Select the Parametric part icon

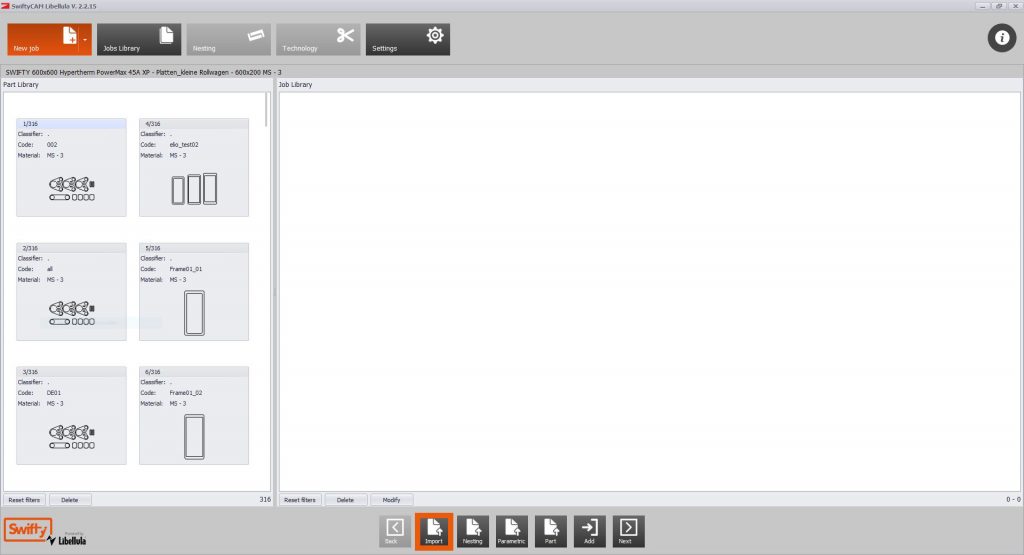coord(511,531)
